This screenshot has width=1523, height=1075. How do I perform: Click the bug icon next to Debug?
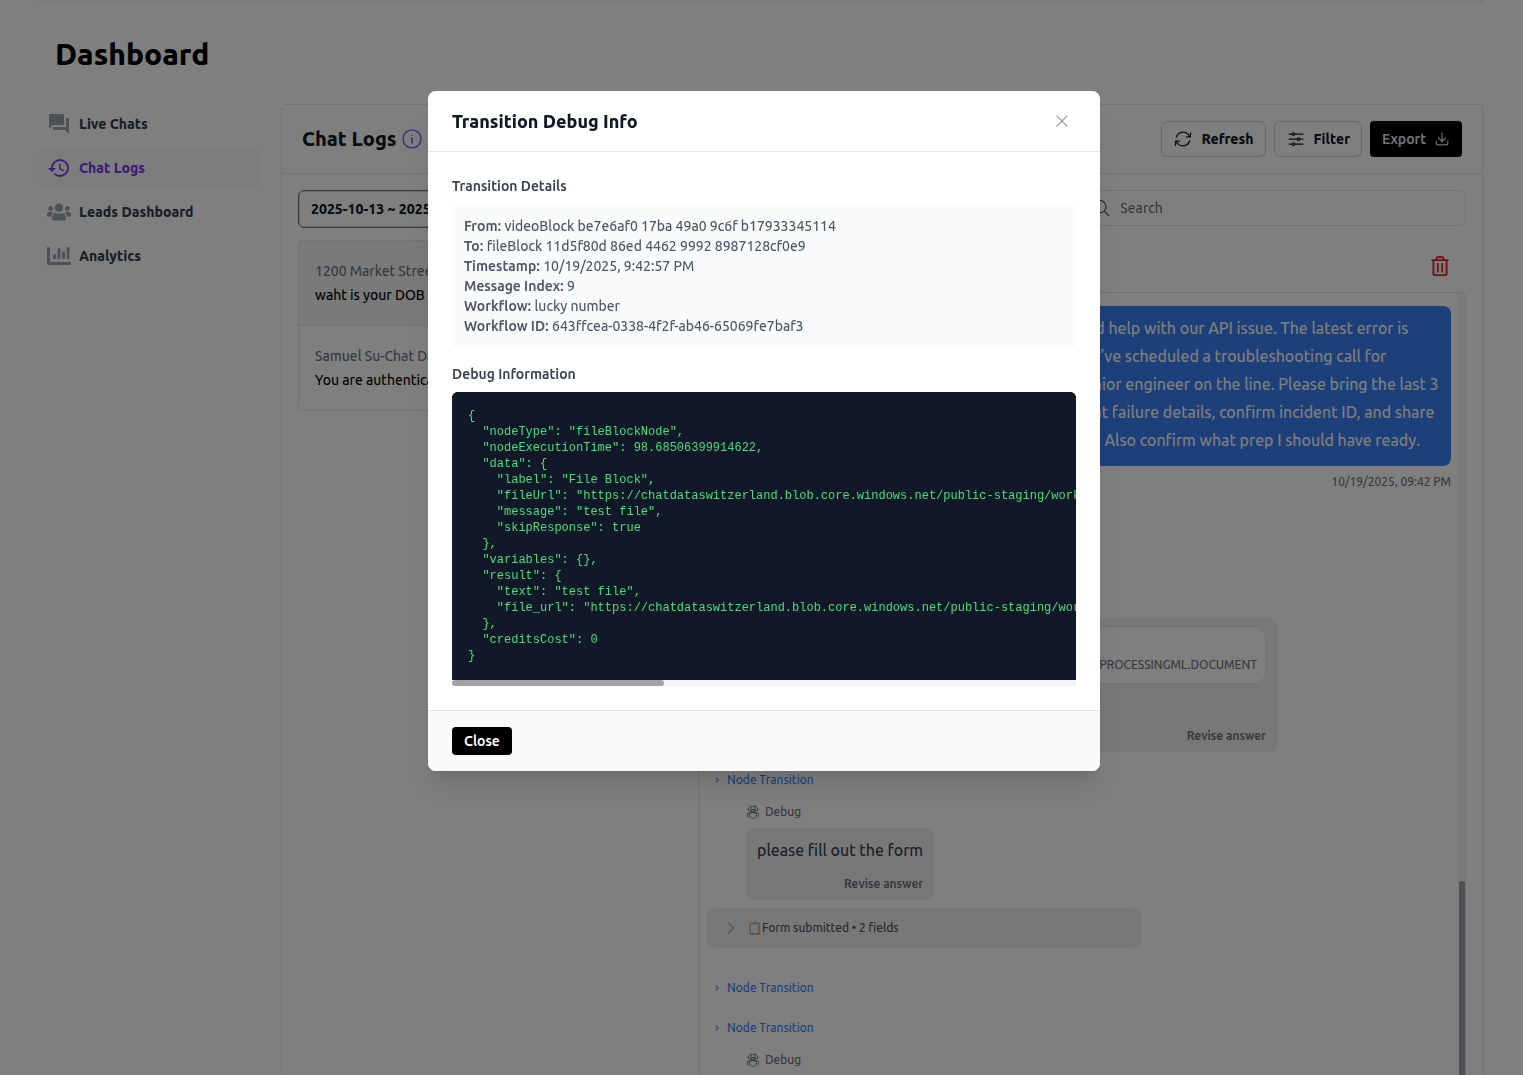click(x=753, y=812)
